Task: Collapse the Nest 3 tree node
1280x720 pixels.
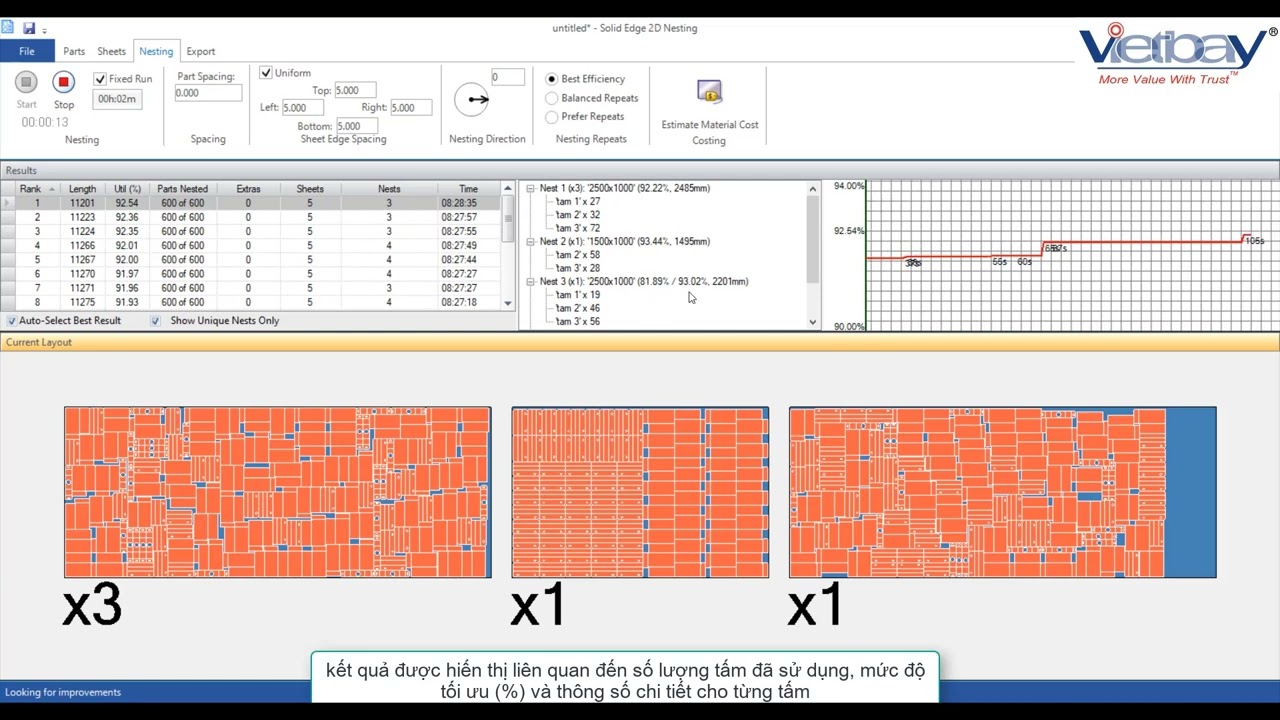Action: click(x=530, y=281)
